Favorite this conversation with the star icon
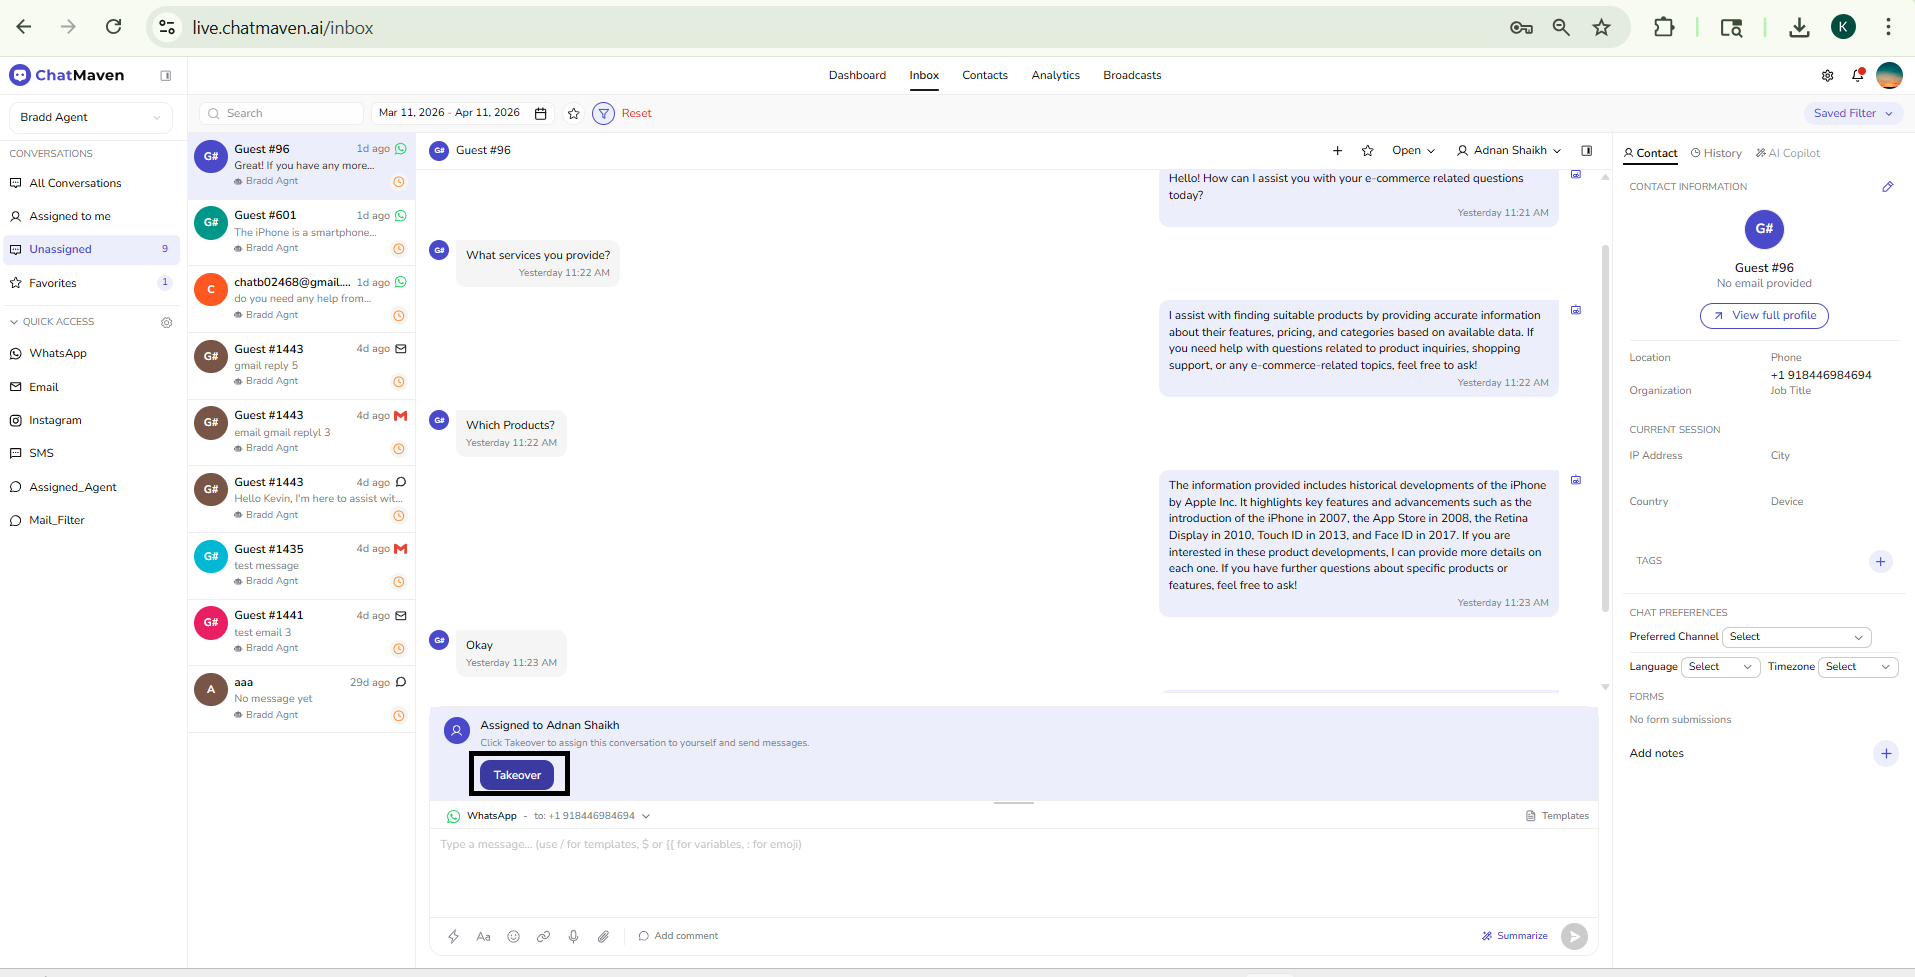The height and width of the screenshot is (977, 1915). click(x=1367, y=150)
